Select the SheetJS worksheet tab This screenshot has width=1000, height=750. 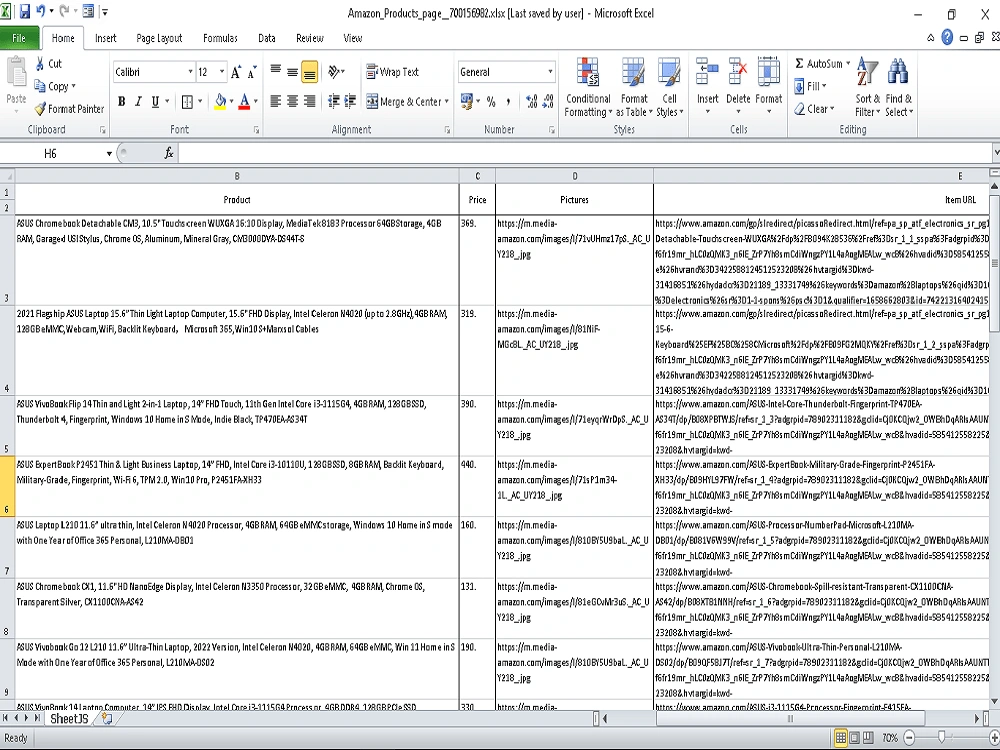(x=69, y=719)
